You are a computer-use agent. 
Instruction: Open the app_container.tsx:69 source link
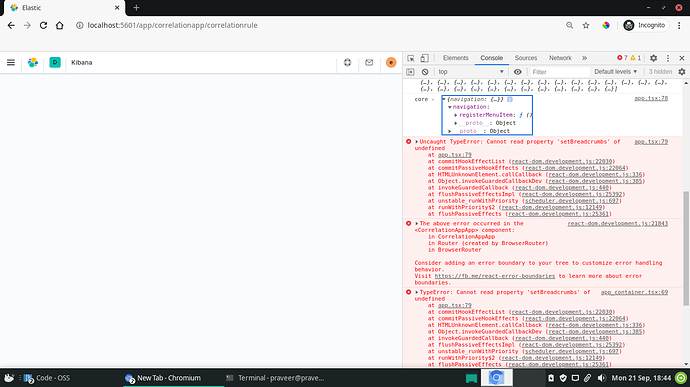pyautogui.click(x=634, y=292)
